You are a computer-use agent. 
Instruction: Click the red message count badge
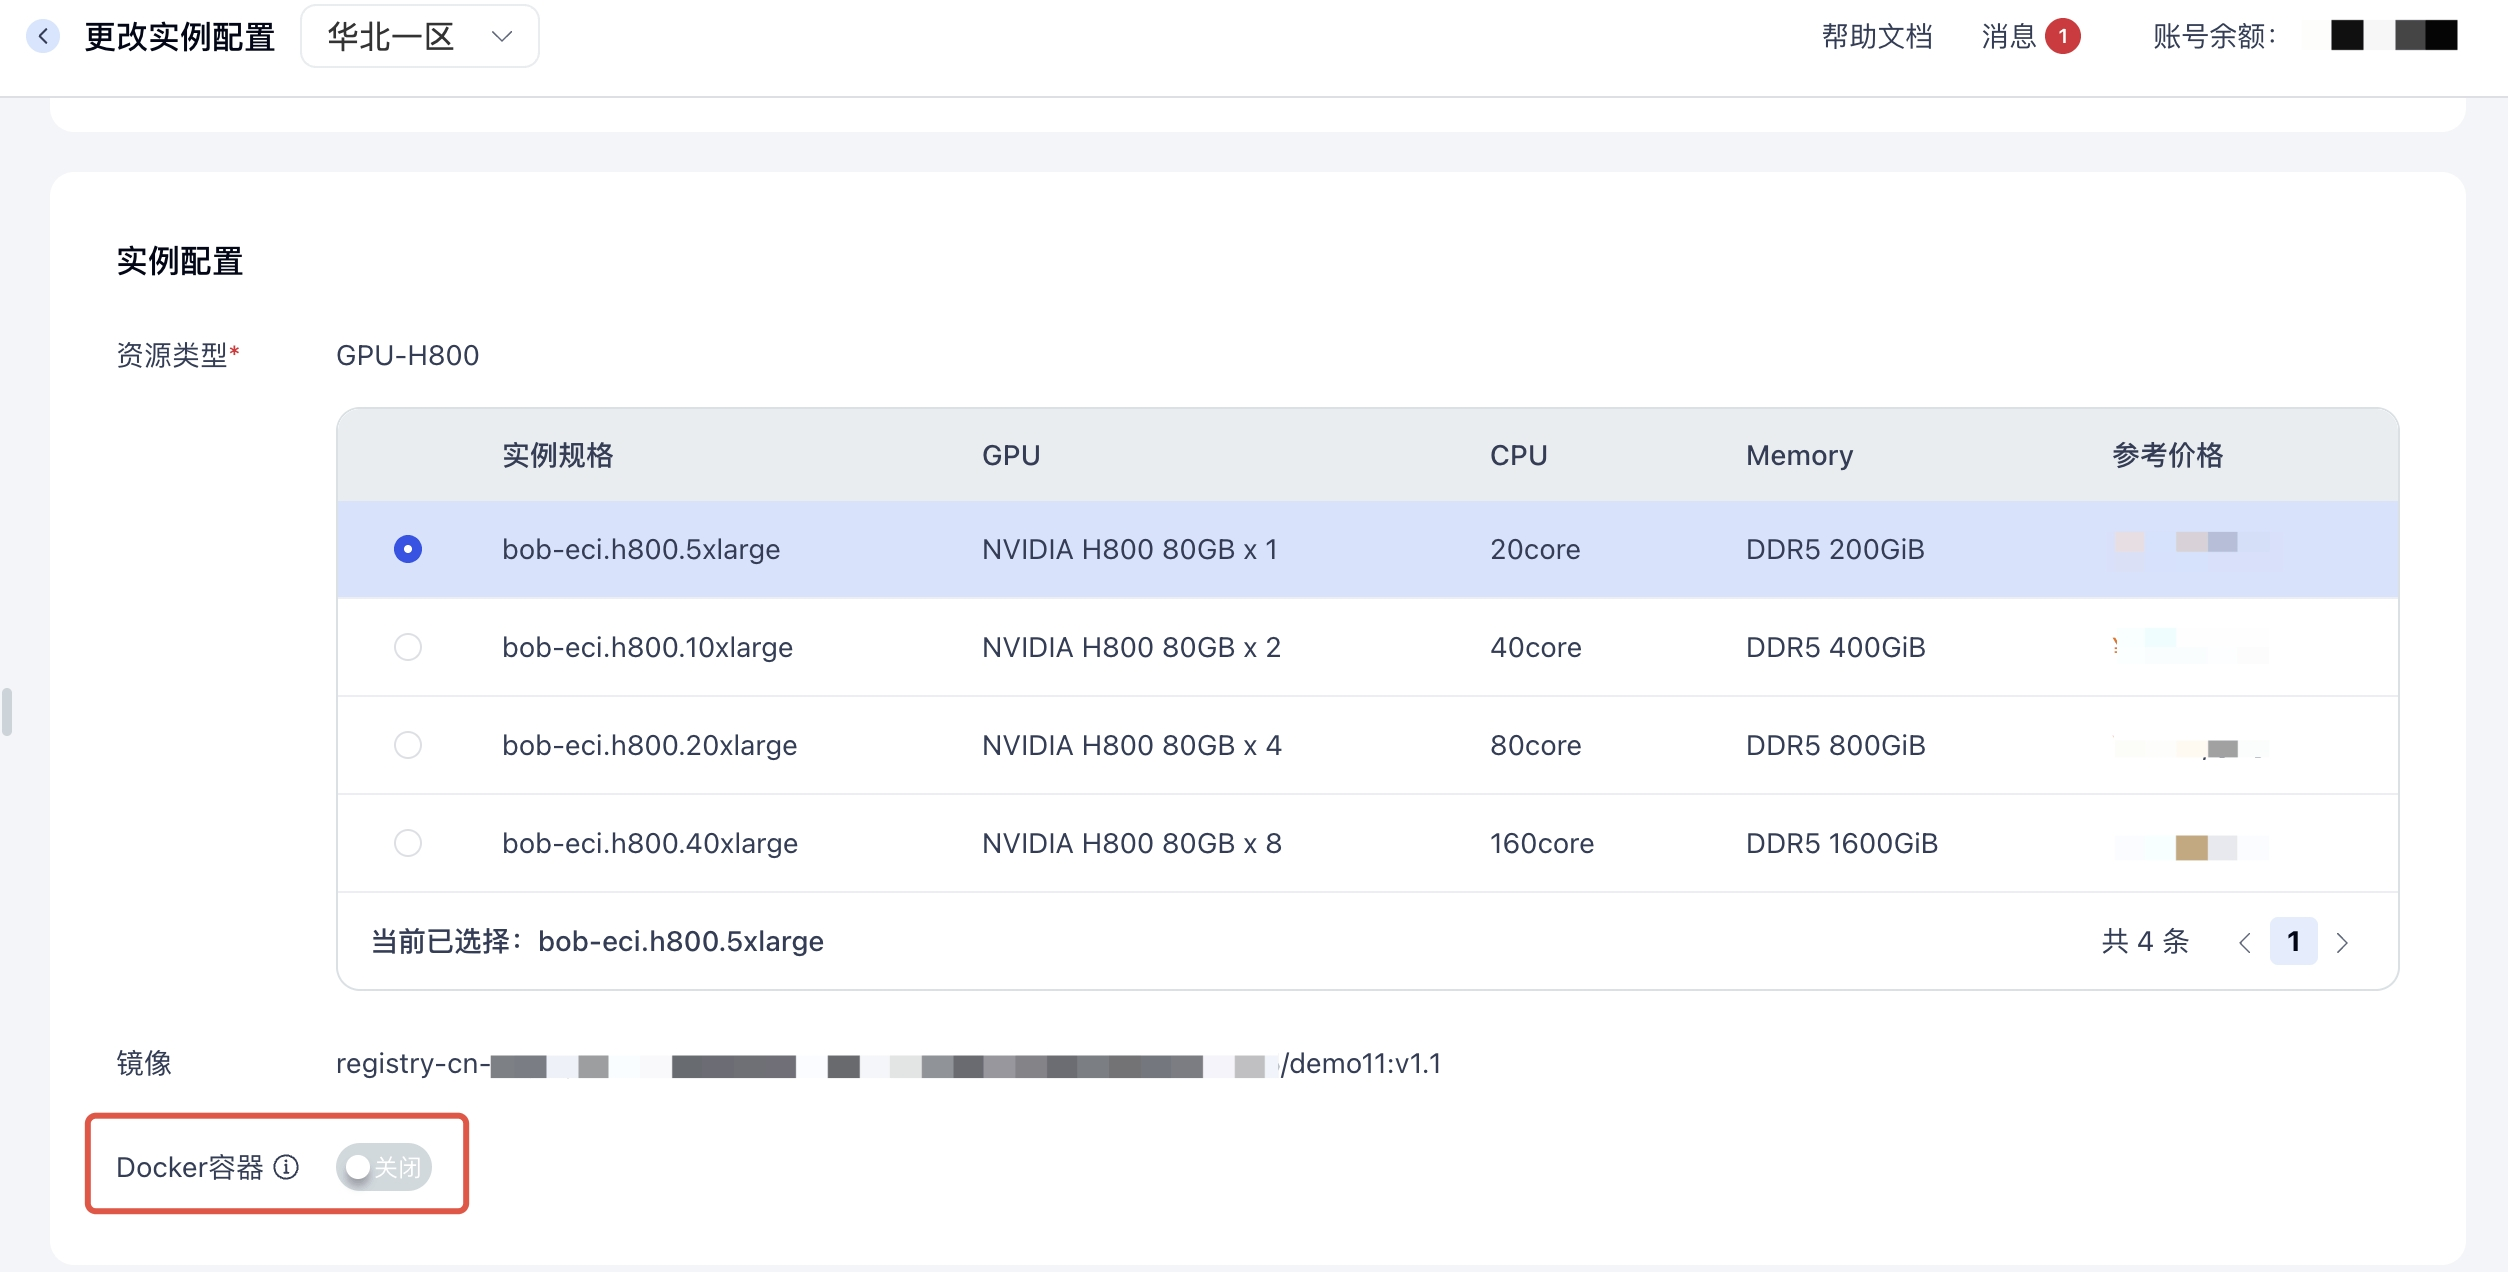click(x=2062, y=36)
